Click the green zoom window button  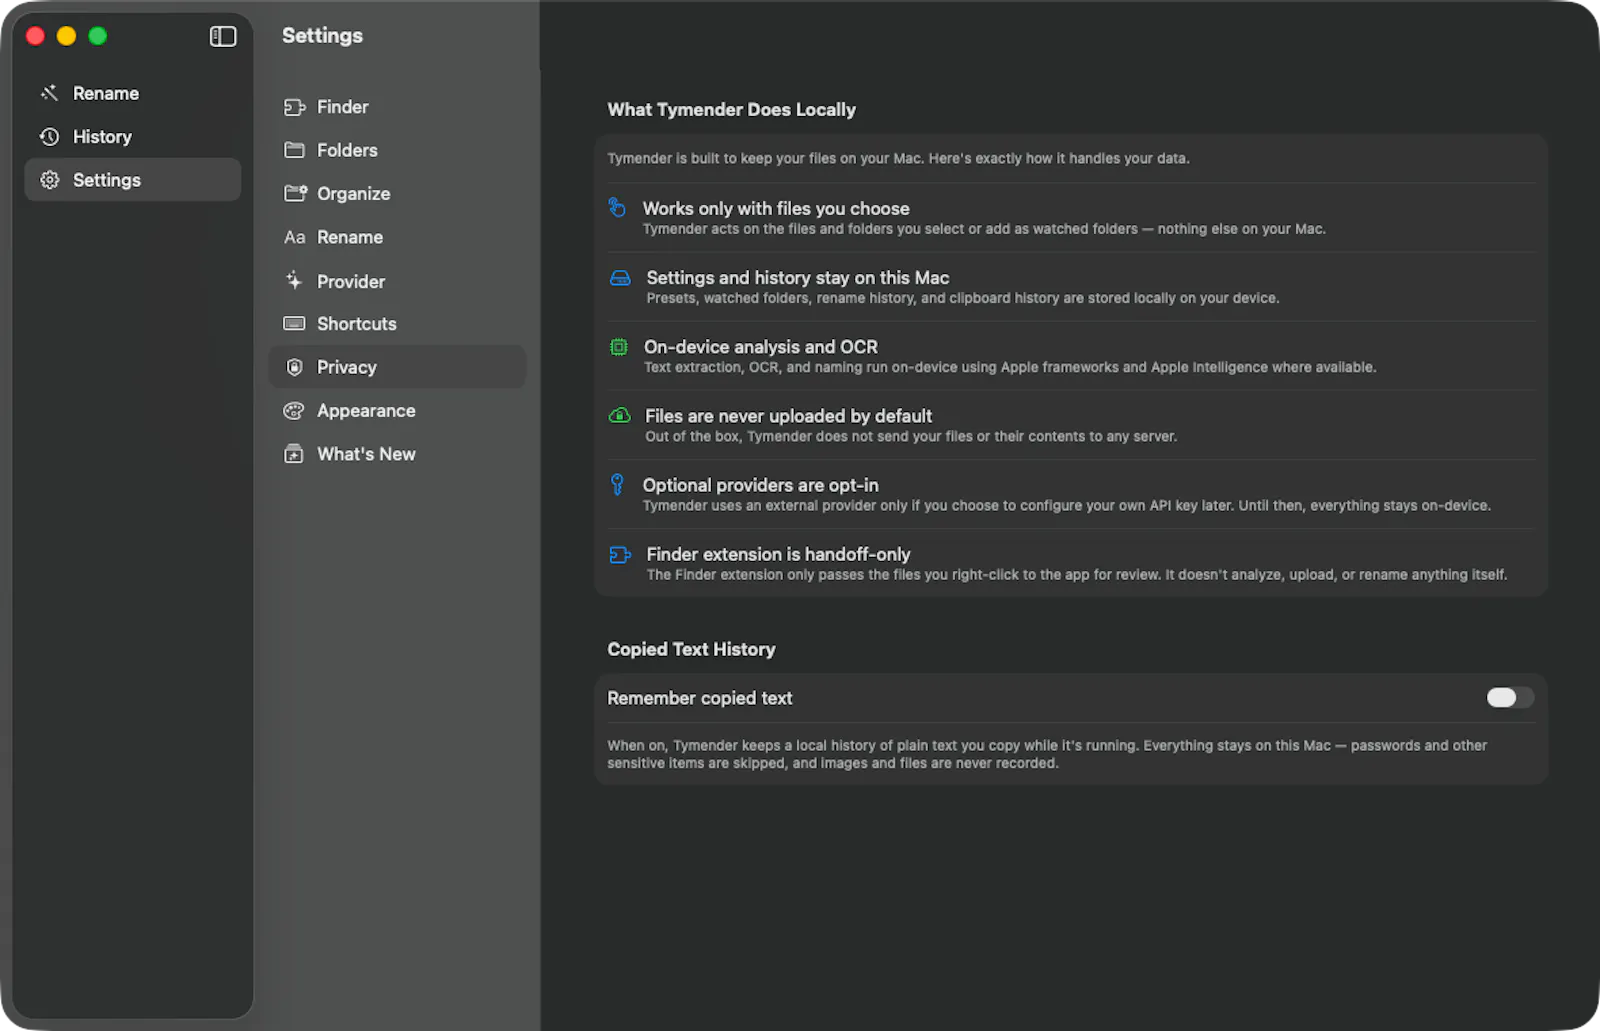point(98,36)
